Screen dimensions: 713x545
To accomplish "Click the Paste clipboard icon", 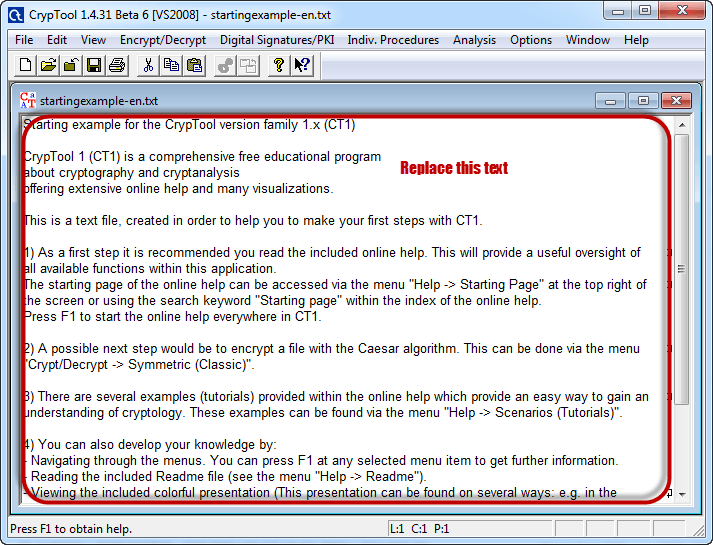I will [194, 66].
